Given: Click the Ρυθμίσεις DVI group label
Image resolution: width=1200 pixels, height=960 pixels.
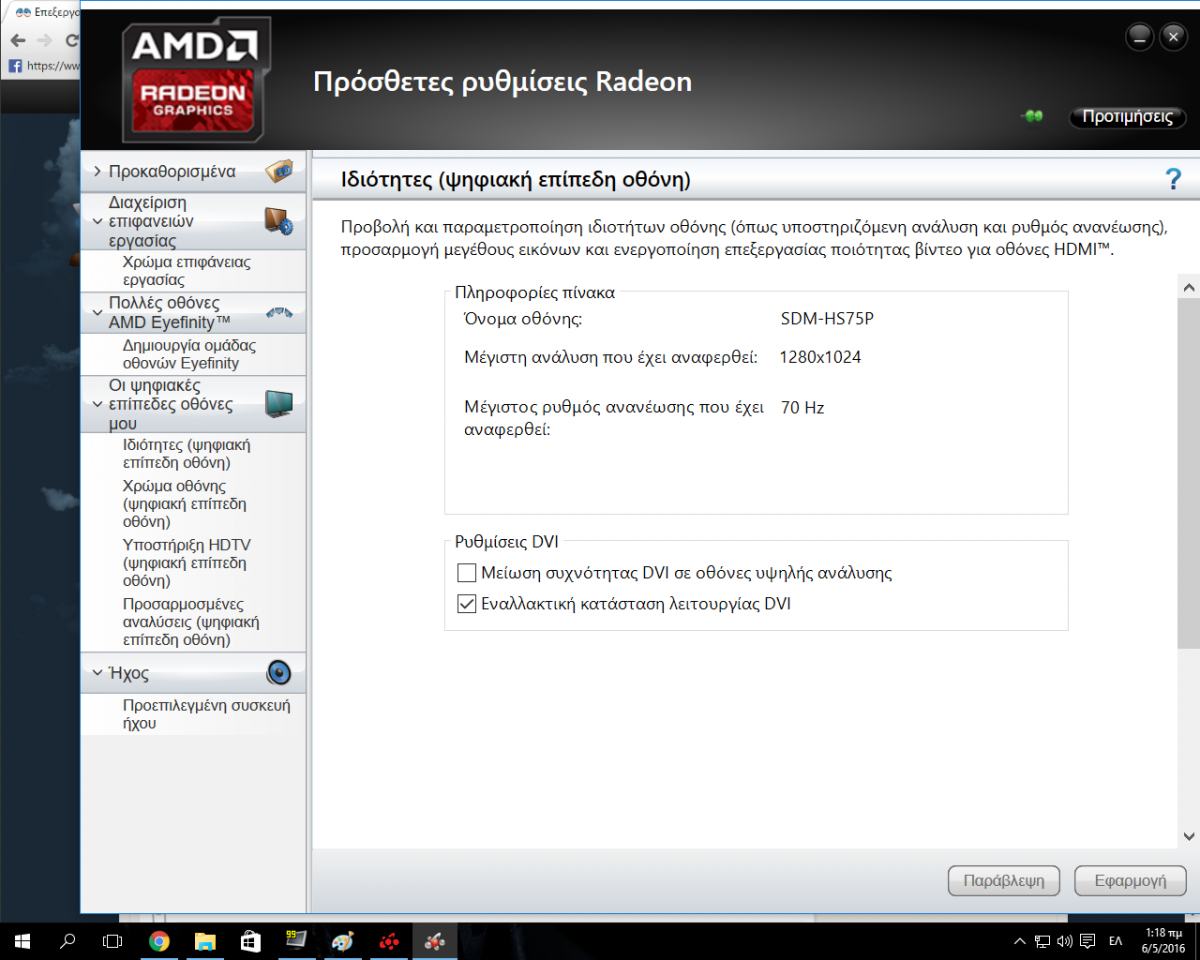Looking at the screenshot, I should pyautogui.click(x=507, y=542).
